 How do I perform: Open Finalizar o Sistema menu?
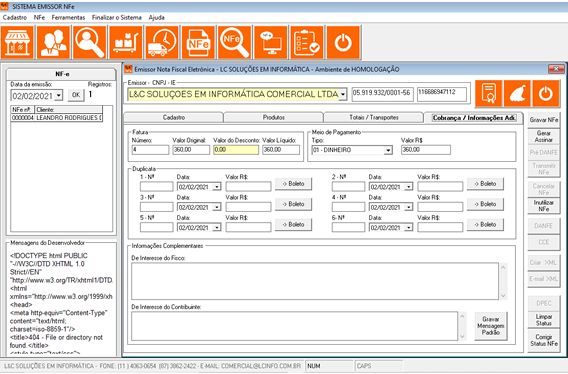117,17
